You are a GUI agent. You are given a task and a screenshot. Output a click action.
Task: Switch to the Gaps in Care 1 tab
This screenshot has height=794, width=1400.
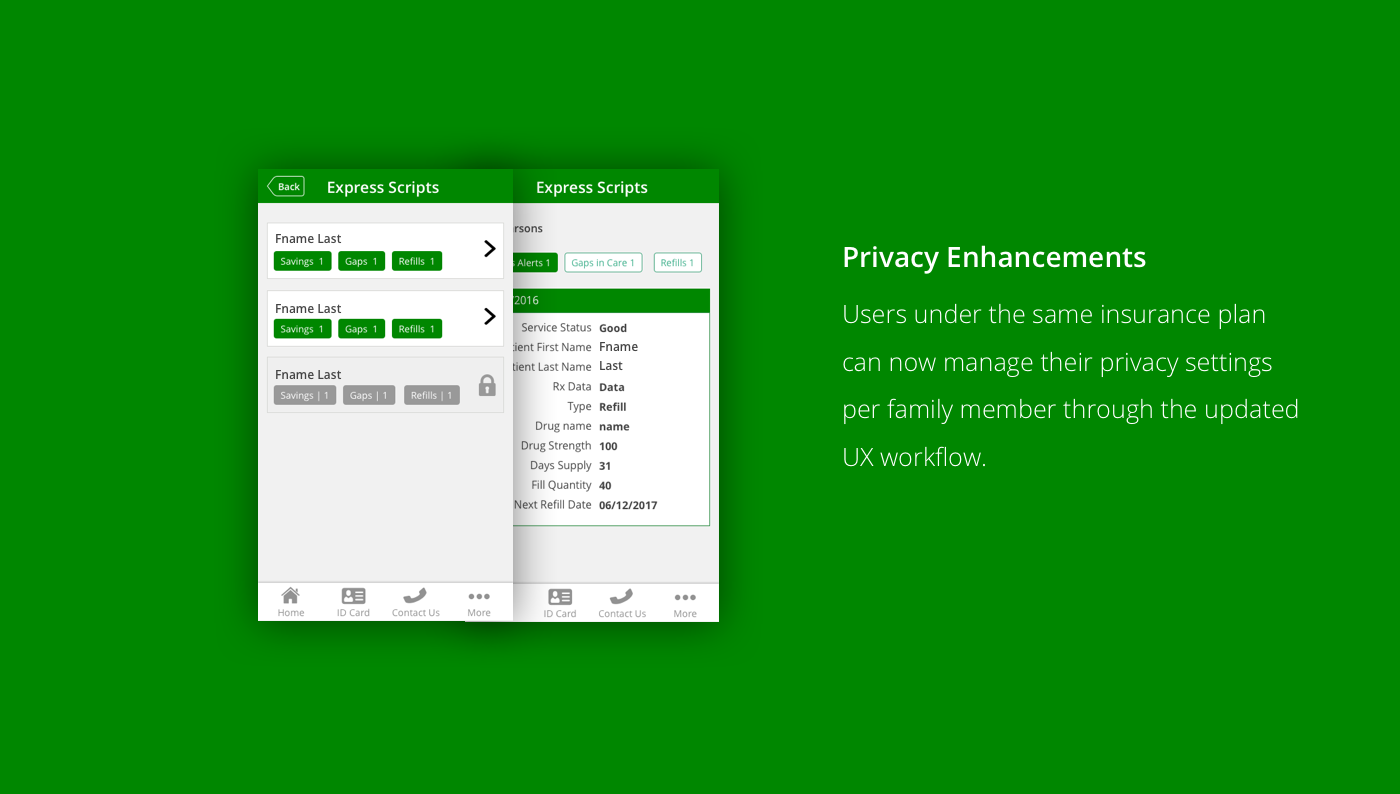603,263
